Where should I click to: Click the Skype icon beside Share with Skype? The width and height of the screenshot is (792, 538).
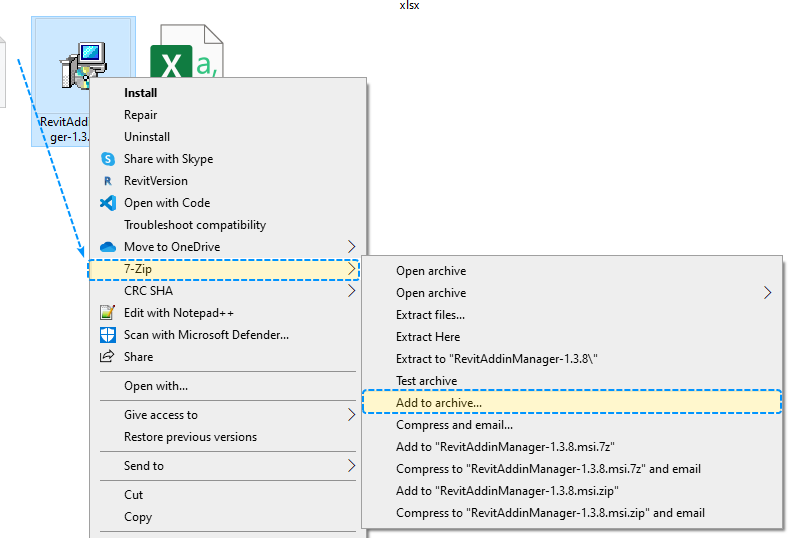pyautogui.click(x=108, y=159)
